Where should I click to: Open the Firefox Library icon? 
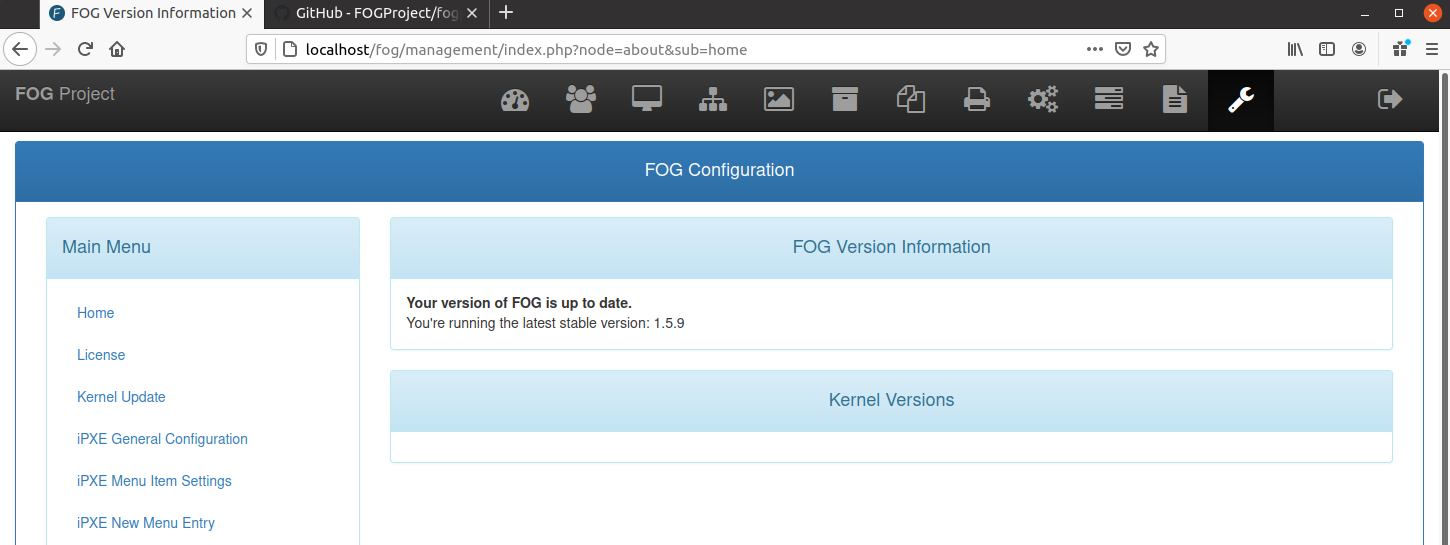coord(1295,49)
